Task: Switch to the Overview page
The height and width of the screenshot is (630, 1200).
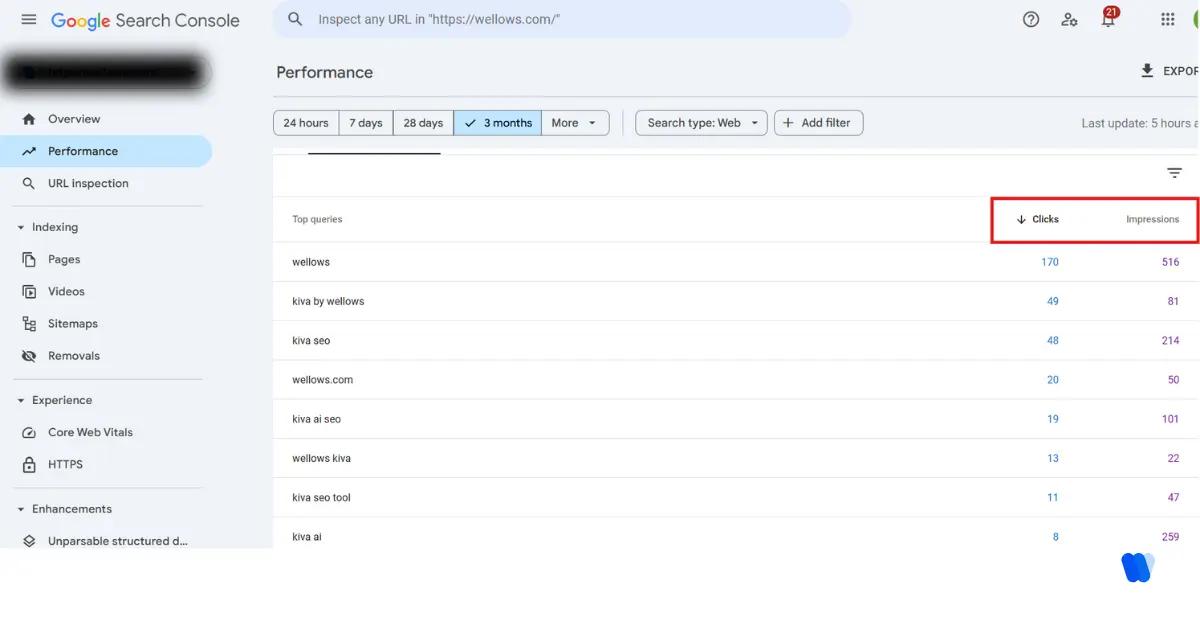Action: pyautogui.click(x=74, y=118)
